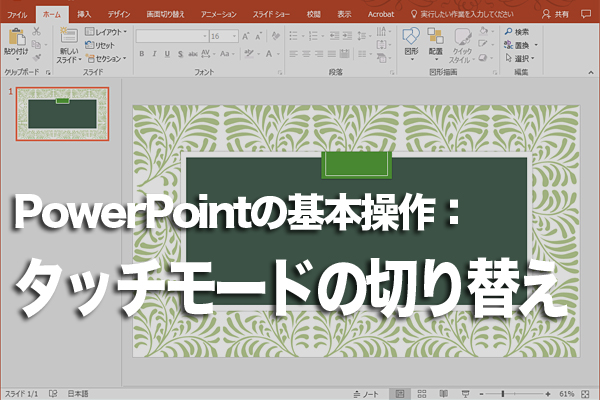Viewport: 600px width, 400px height.
Task: Click the Japanese (日本語) language indicator
Action: point(78,394)
